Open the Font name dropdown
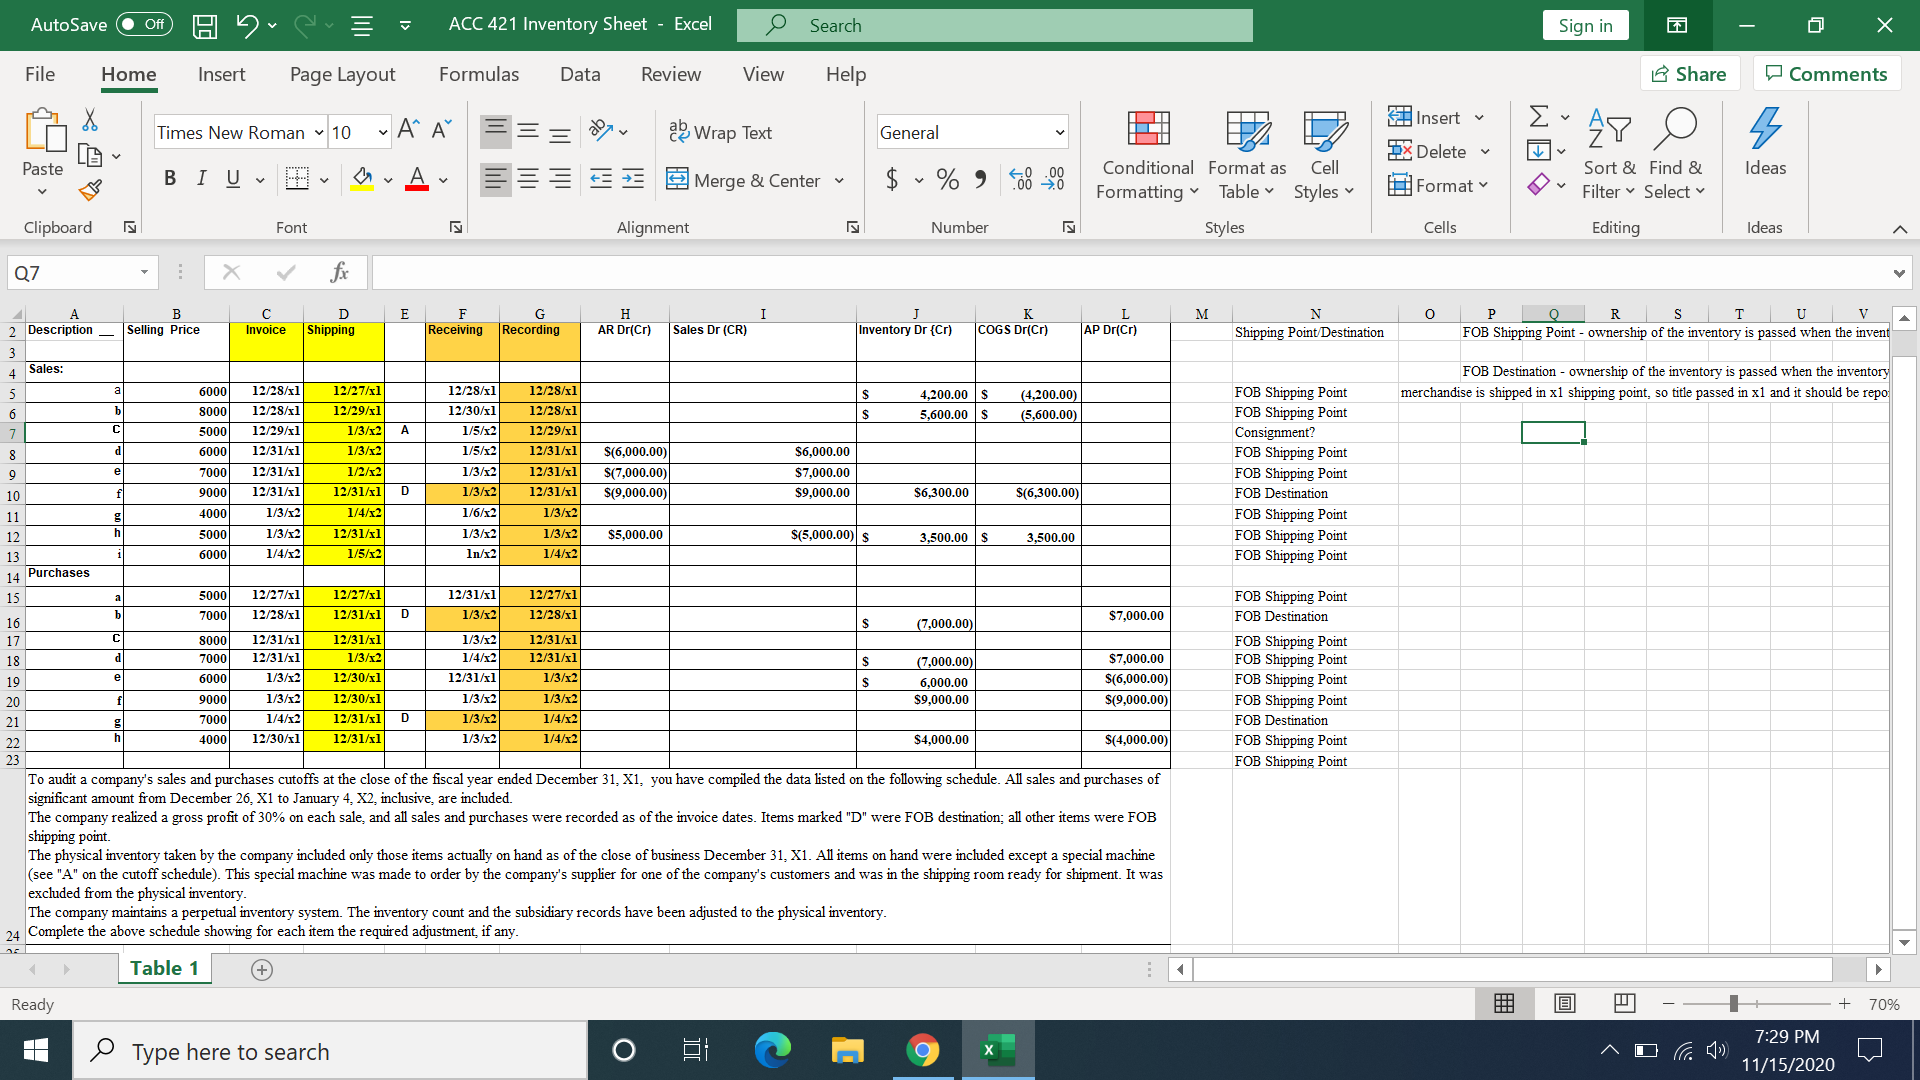 [318, 131]
